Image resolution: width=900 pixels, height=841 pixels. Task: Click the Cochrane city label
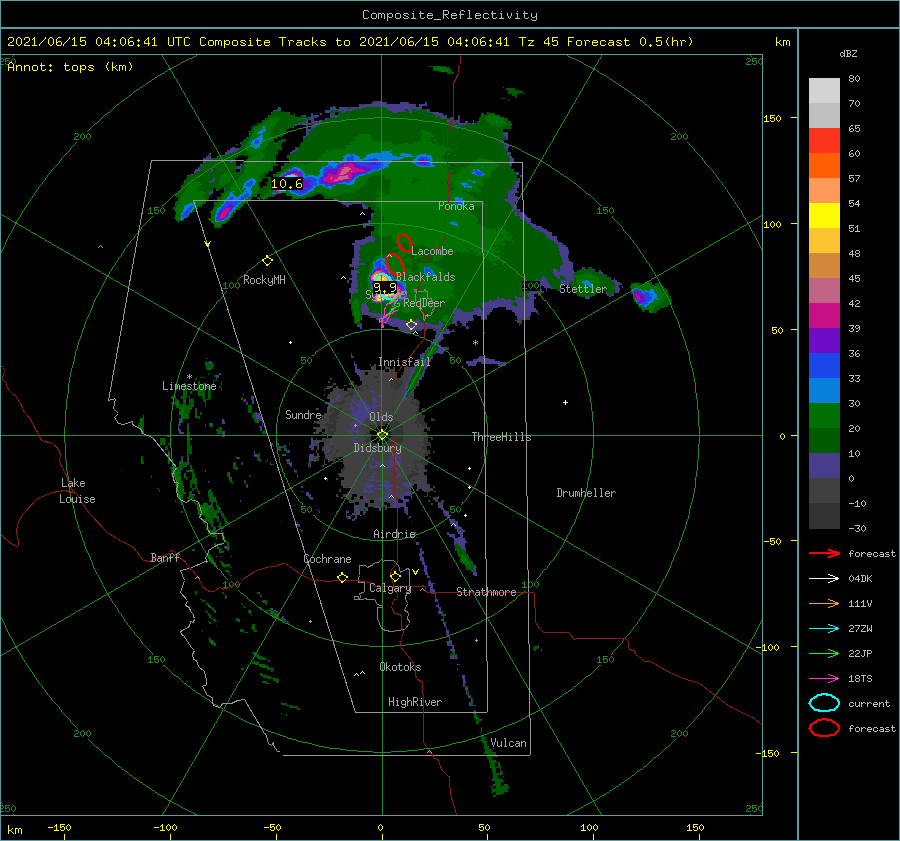[327, 559]
